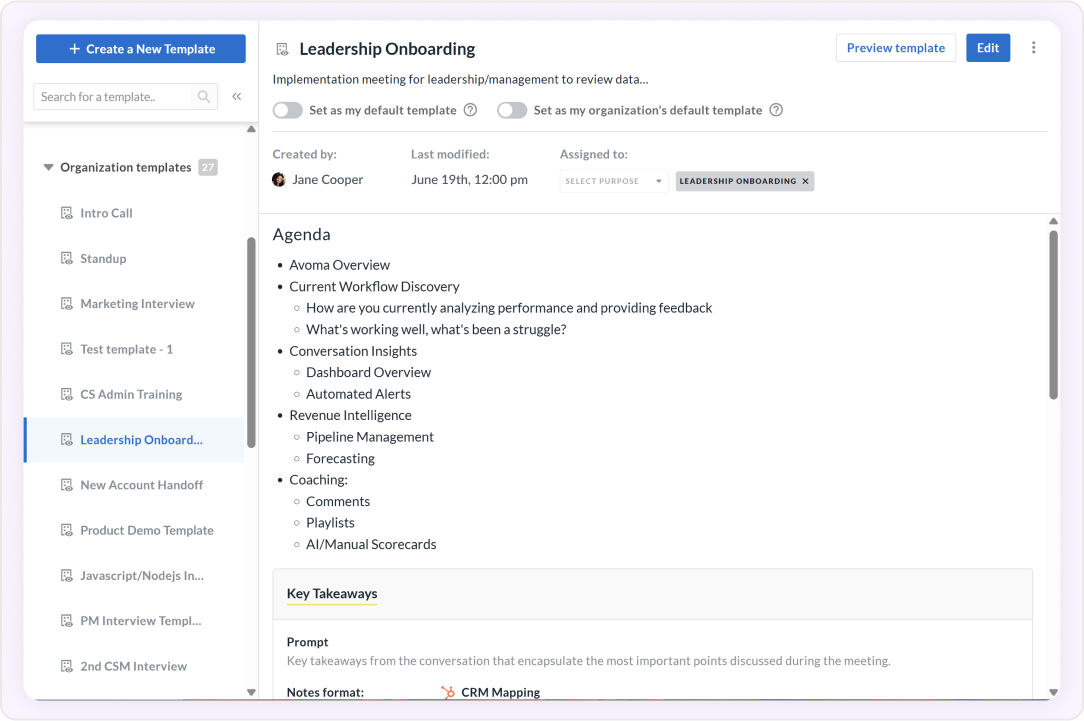
Task: Click the Leadership Onboard... sidebar row icon
Action: 66,440
